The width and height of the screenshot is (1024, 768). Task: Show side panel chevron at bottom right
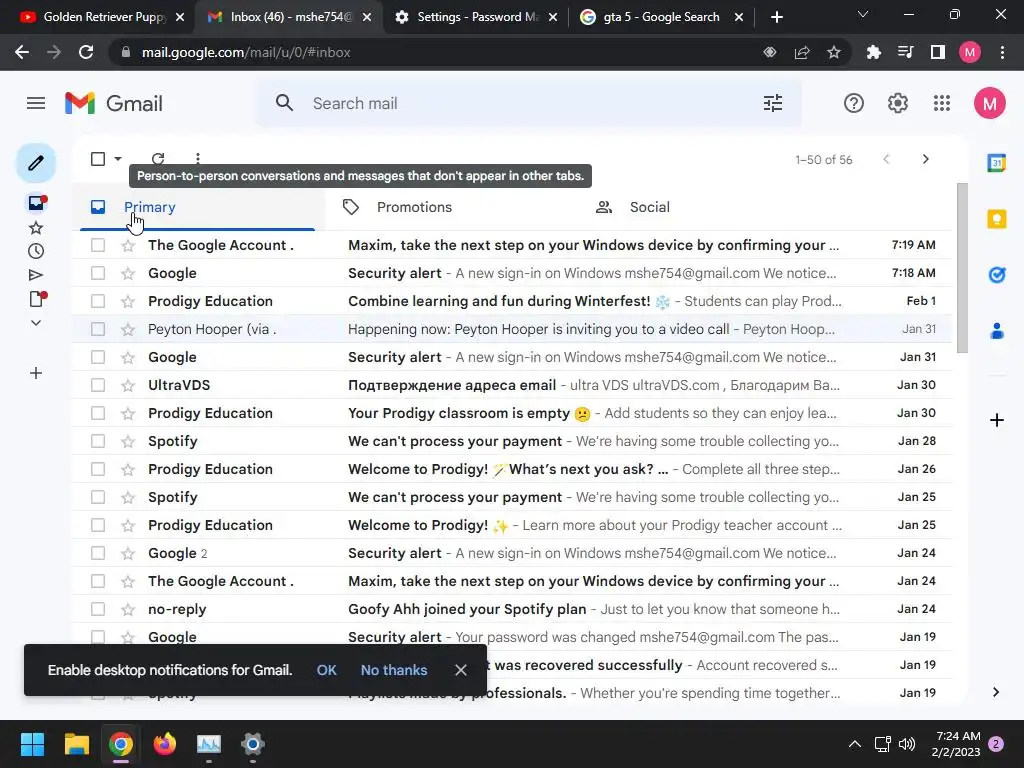[x=996, y=692]
